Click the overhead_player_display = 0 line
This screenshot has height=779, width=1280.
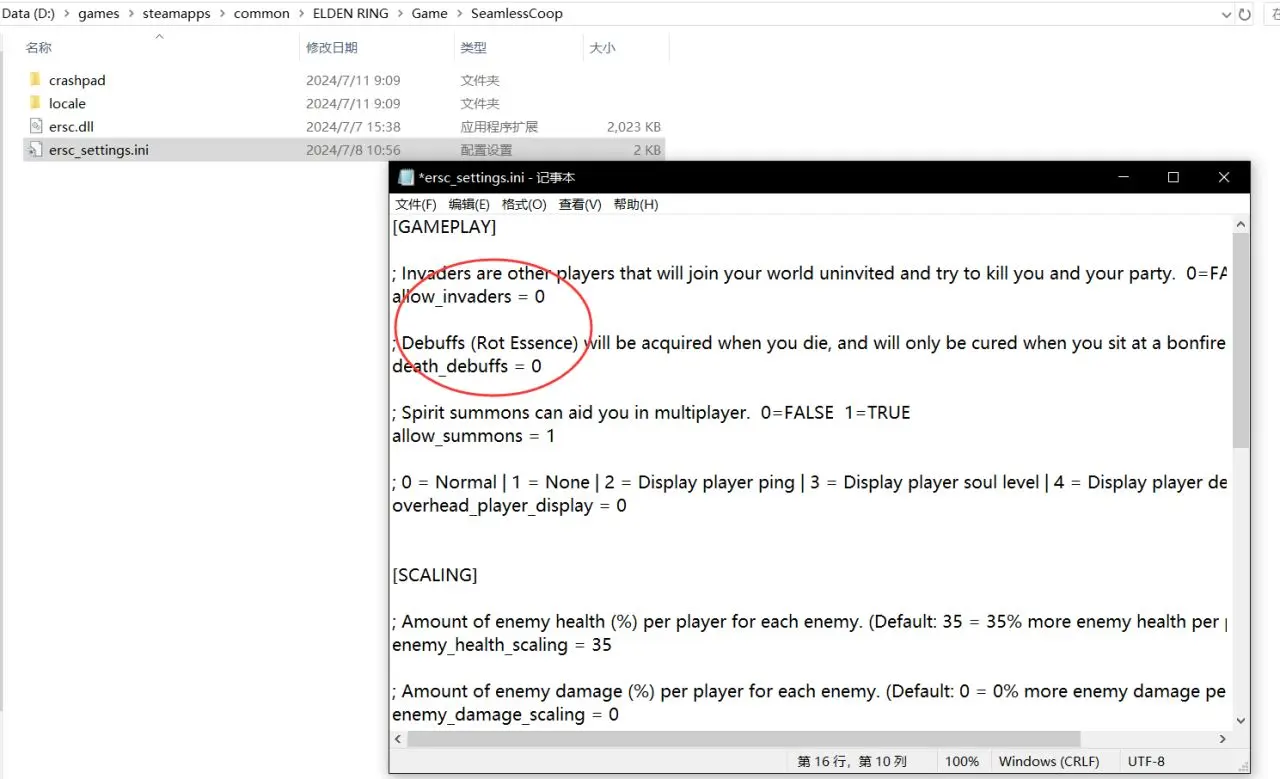pyautogui.click(x=509, y=506)
